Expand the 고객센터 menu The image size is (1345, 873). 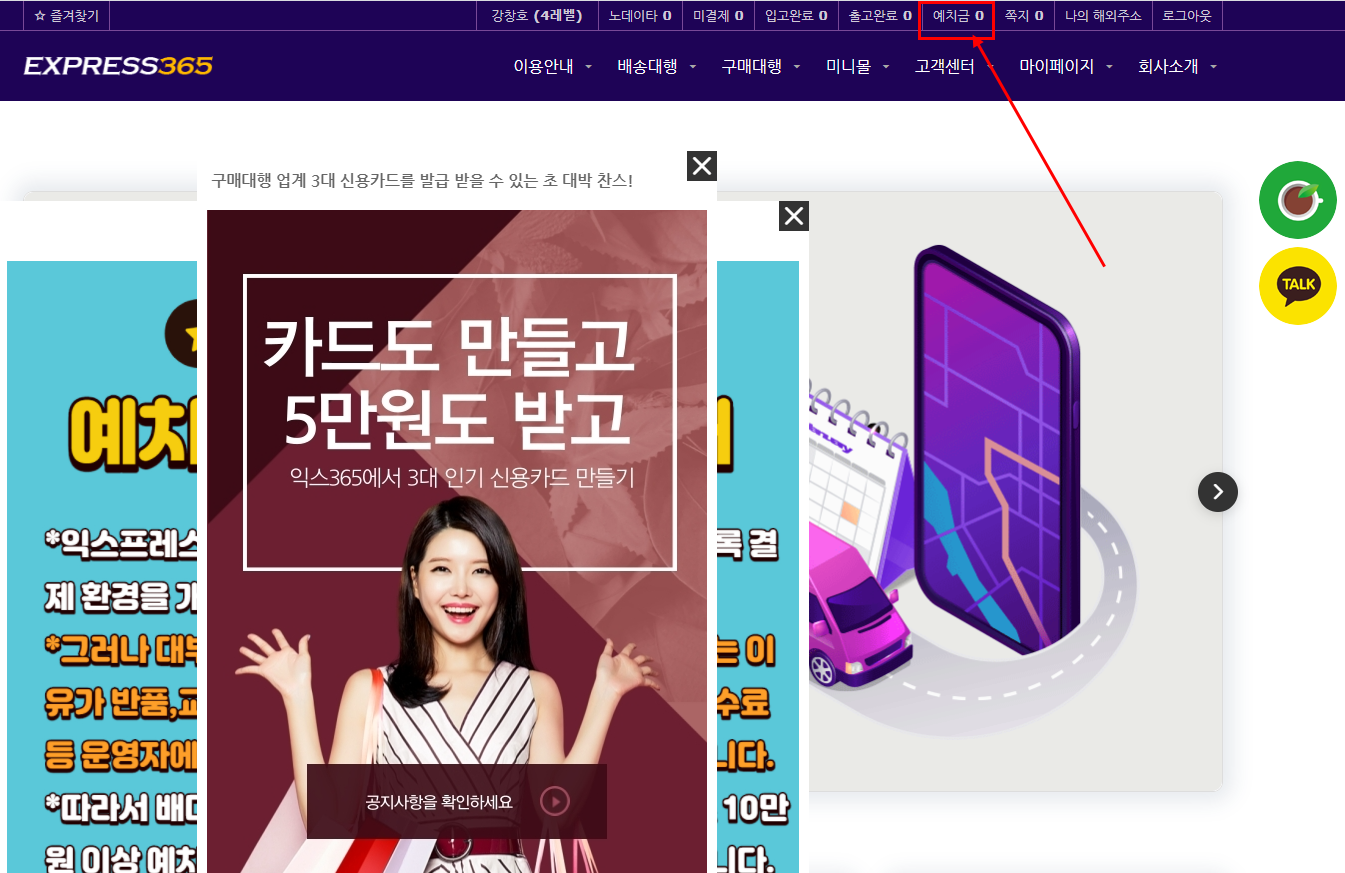point(954,67)
